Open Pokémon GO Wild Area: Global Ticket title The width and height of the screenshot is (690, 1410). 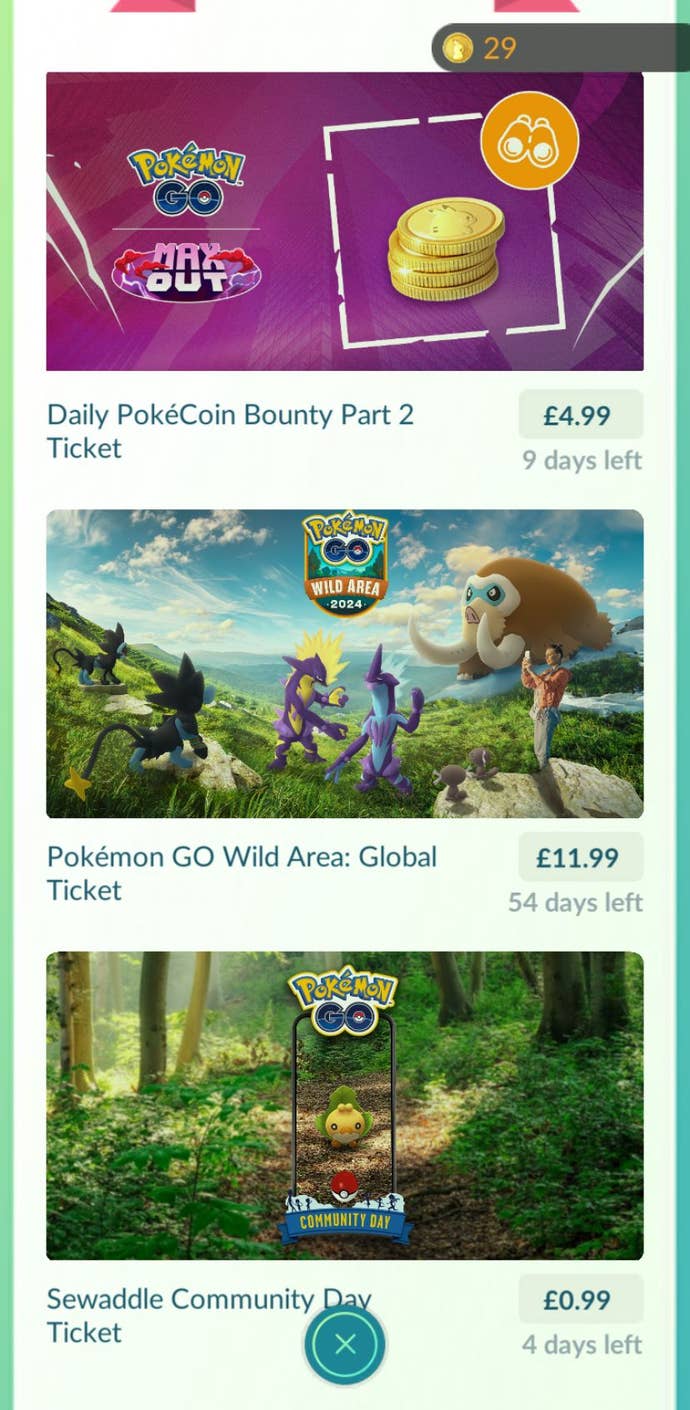[x=242, y=873]
